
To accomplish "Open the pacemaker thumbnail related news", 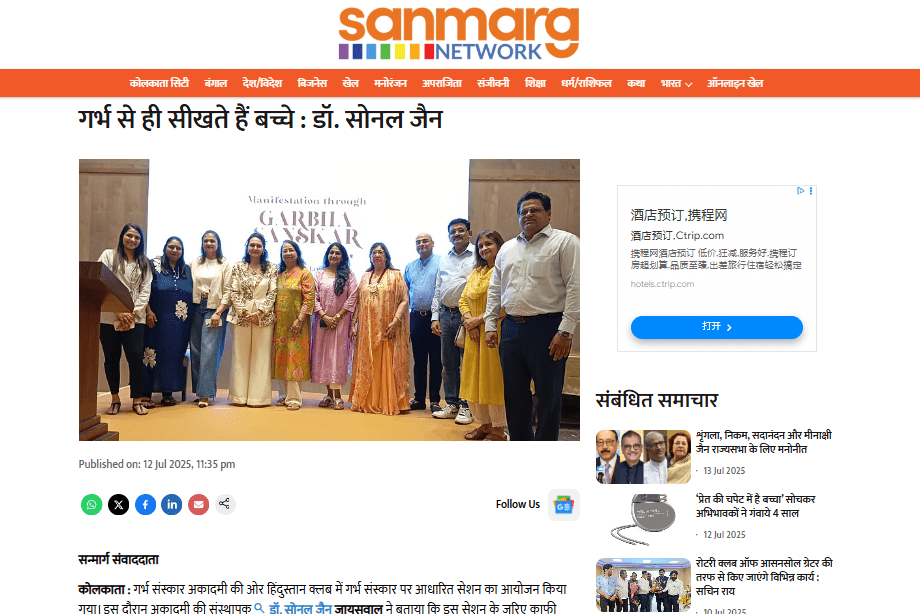I will tap(643, 520).
